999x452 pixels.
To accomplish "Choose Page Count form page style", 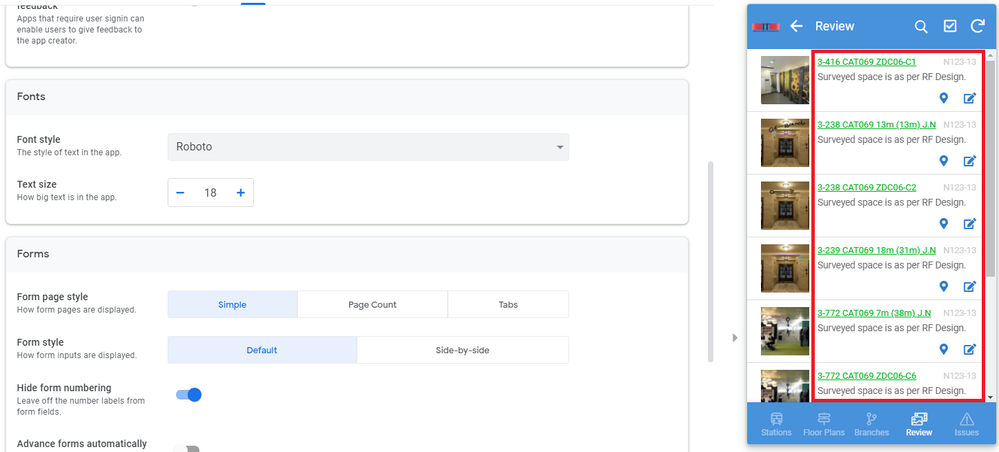I will pos(372,304).
